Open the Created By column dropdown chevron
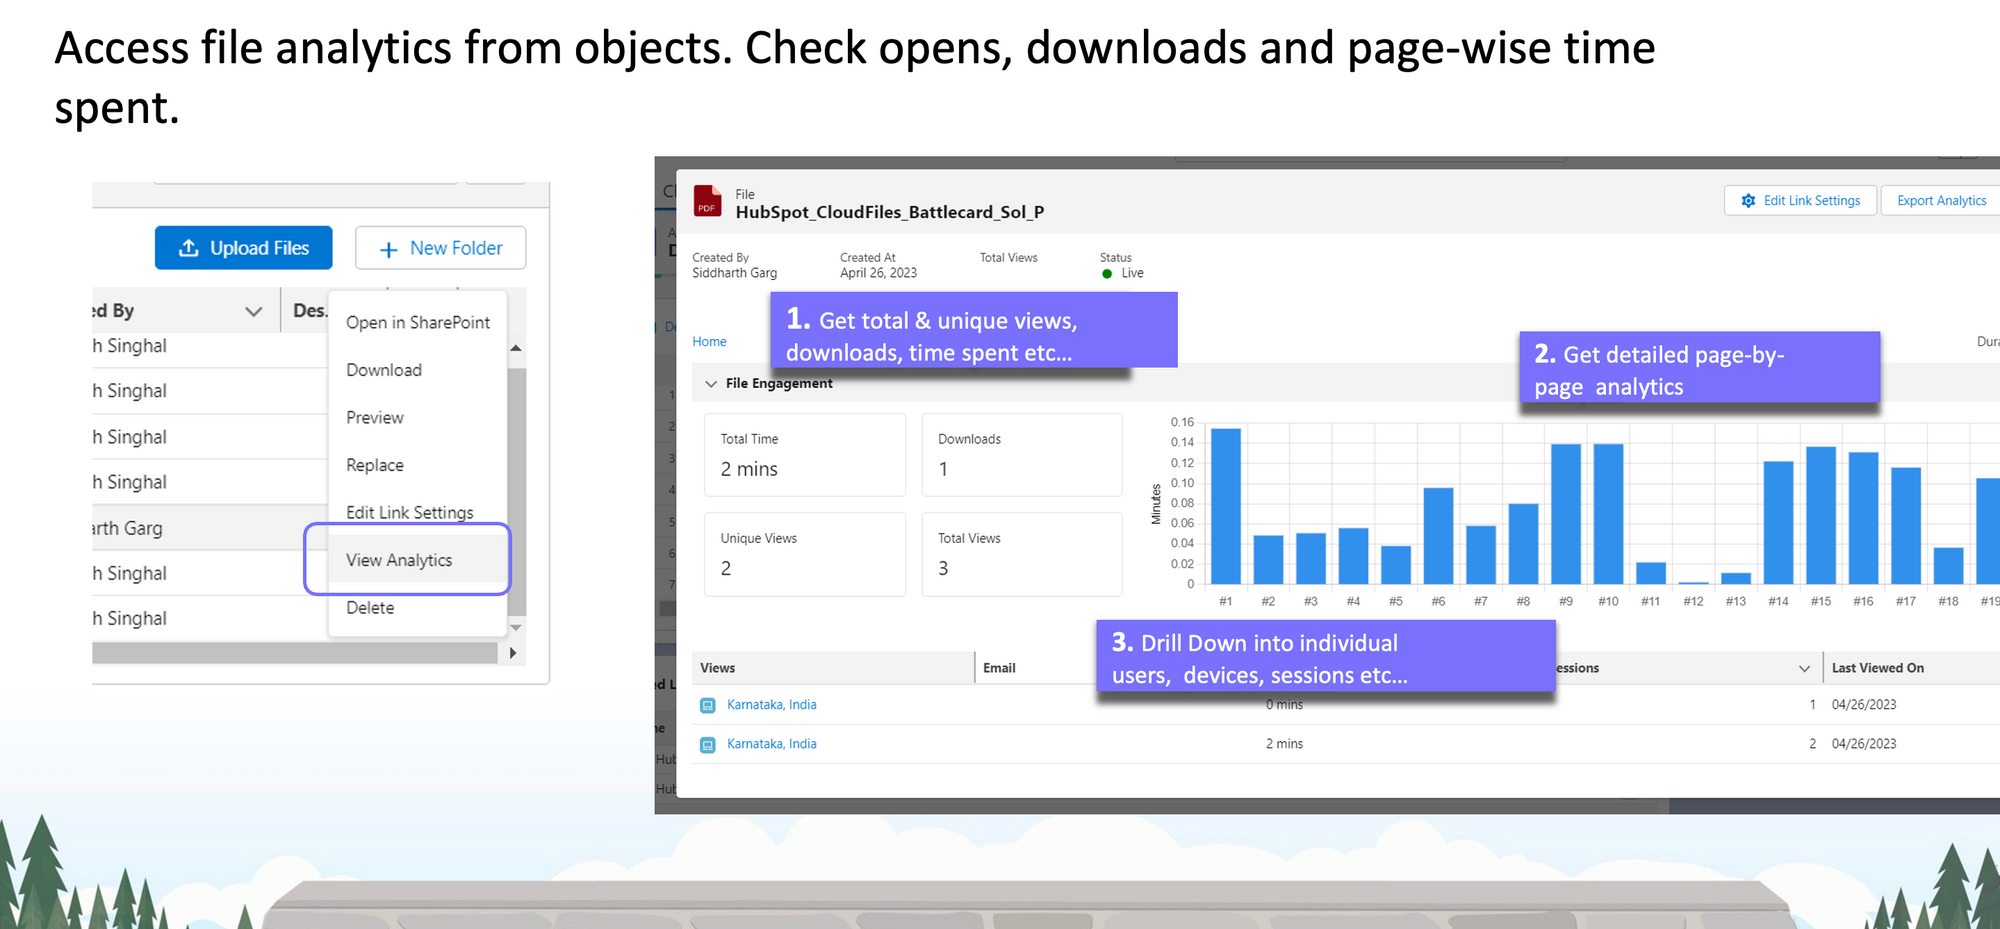The width and height of the screenshot is (2000, 929). [254, 312]
